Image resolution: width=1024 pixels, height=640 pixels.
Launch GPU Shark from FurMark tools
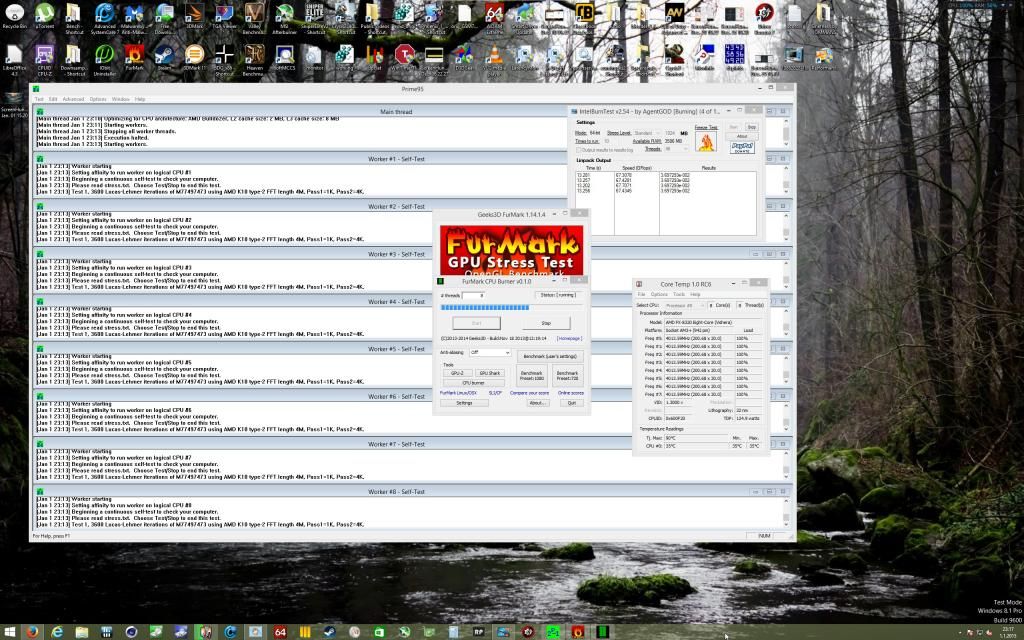tap(490, 373)
